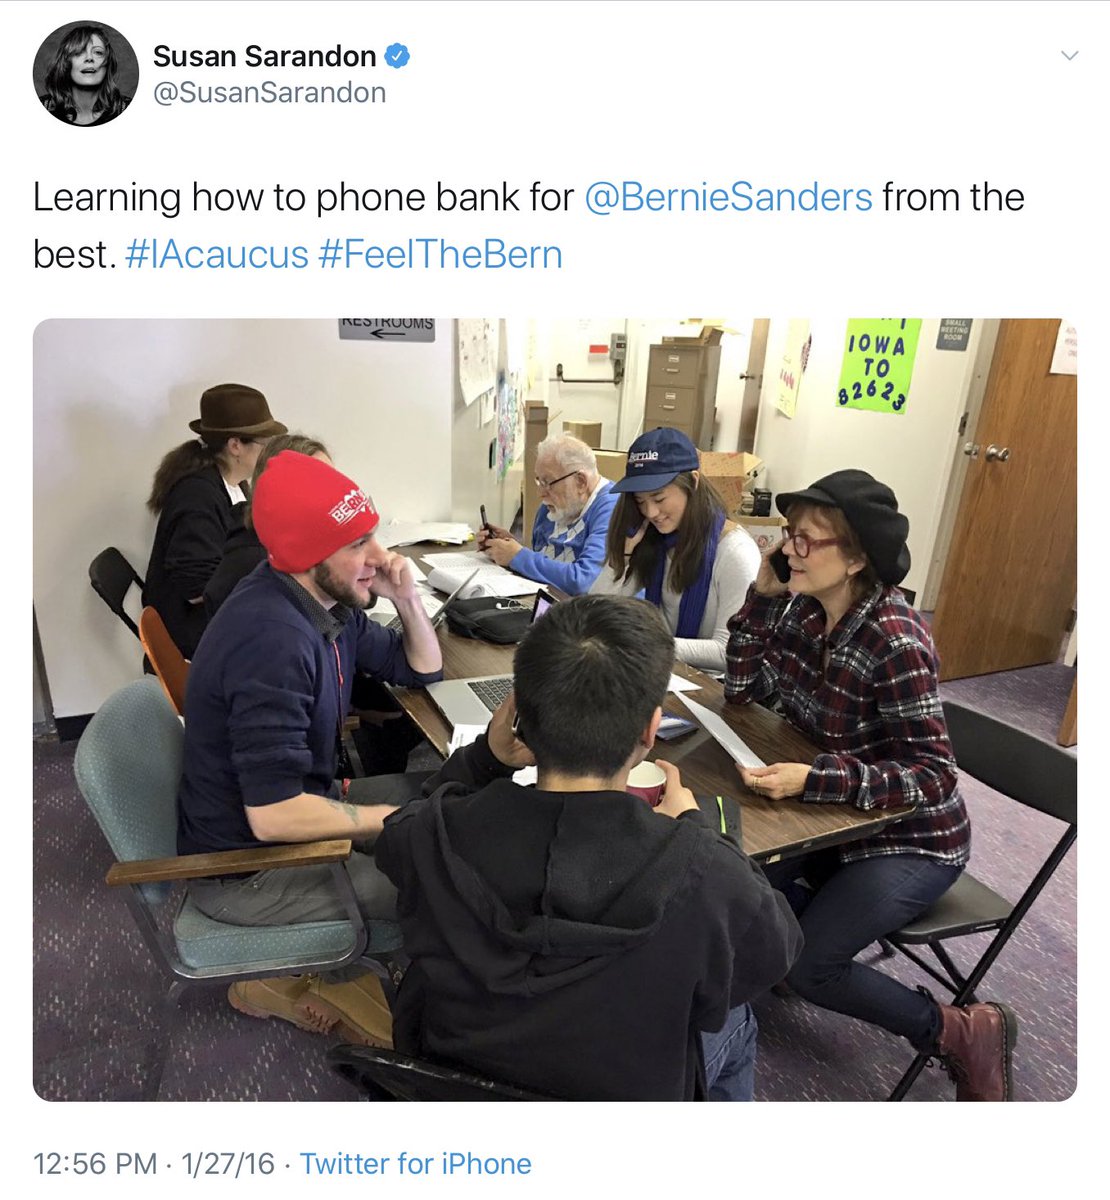Tap the red Bernie beanie in photo
Viewport: 1110px width, 1200px height.
[x=312, y=510]
